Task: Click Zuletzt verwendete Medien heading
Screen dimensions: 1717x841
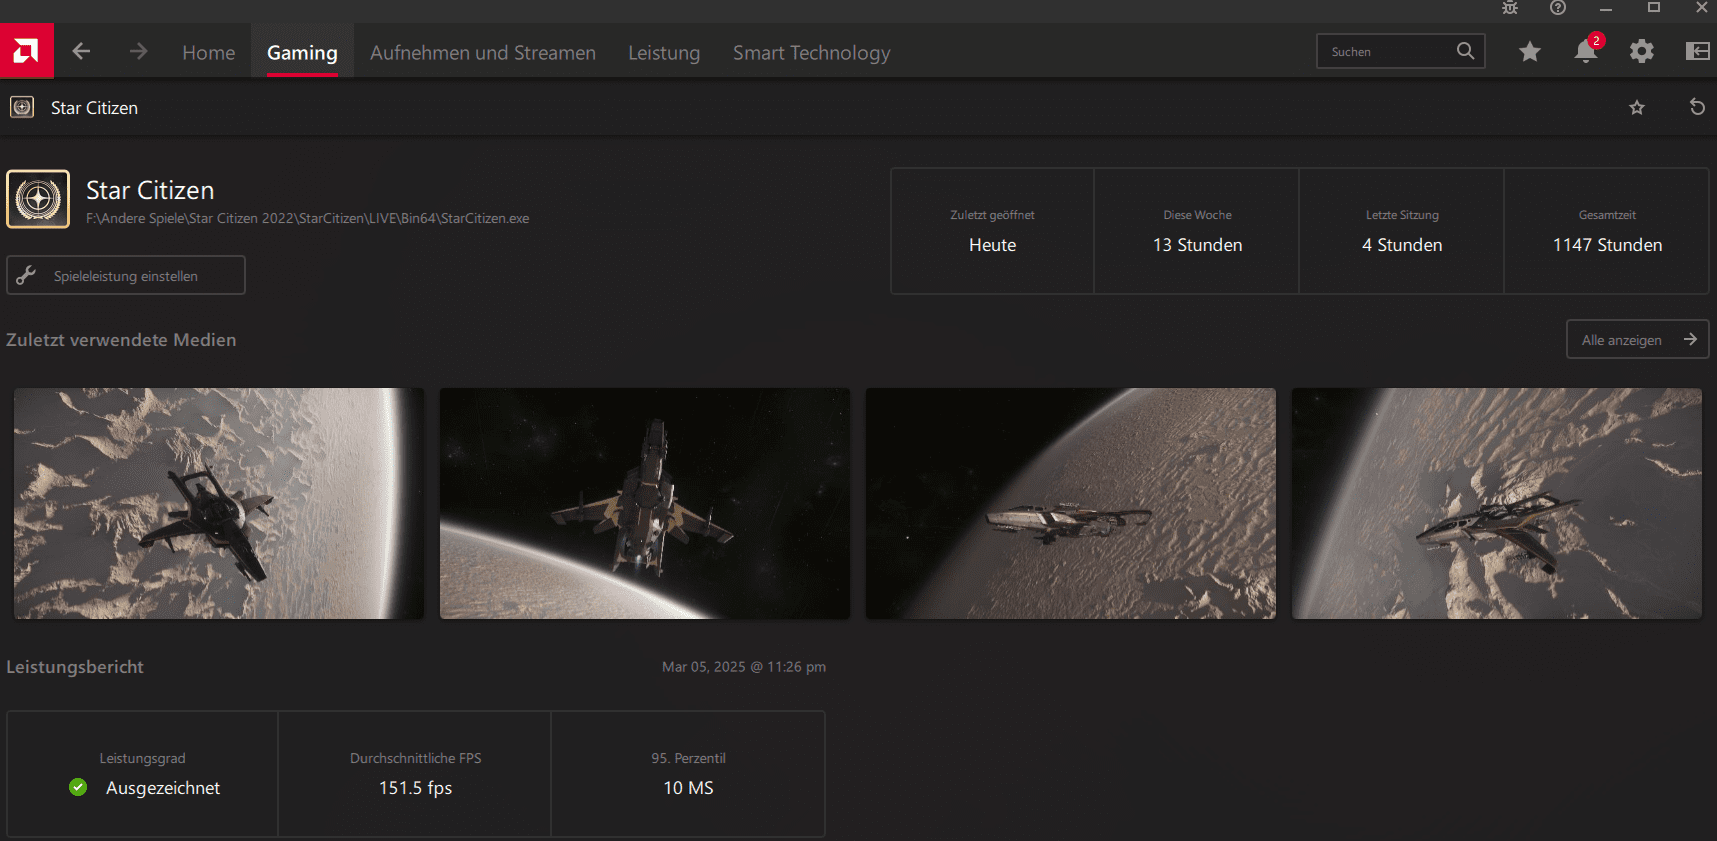Action: pos(121,340)
